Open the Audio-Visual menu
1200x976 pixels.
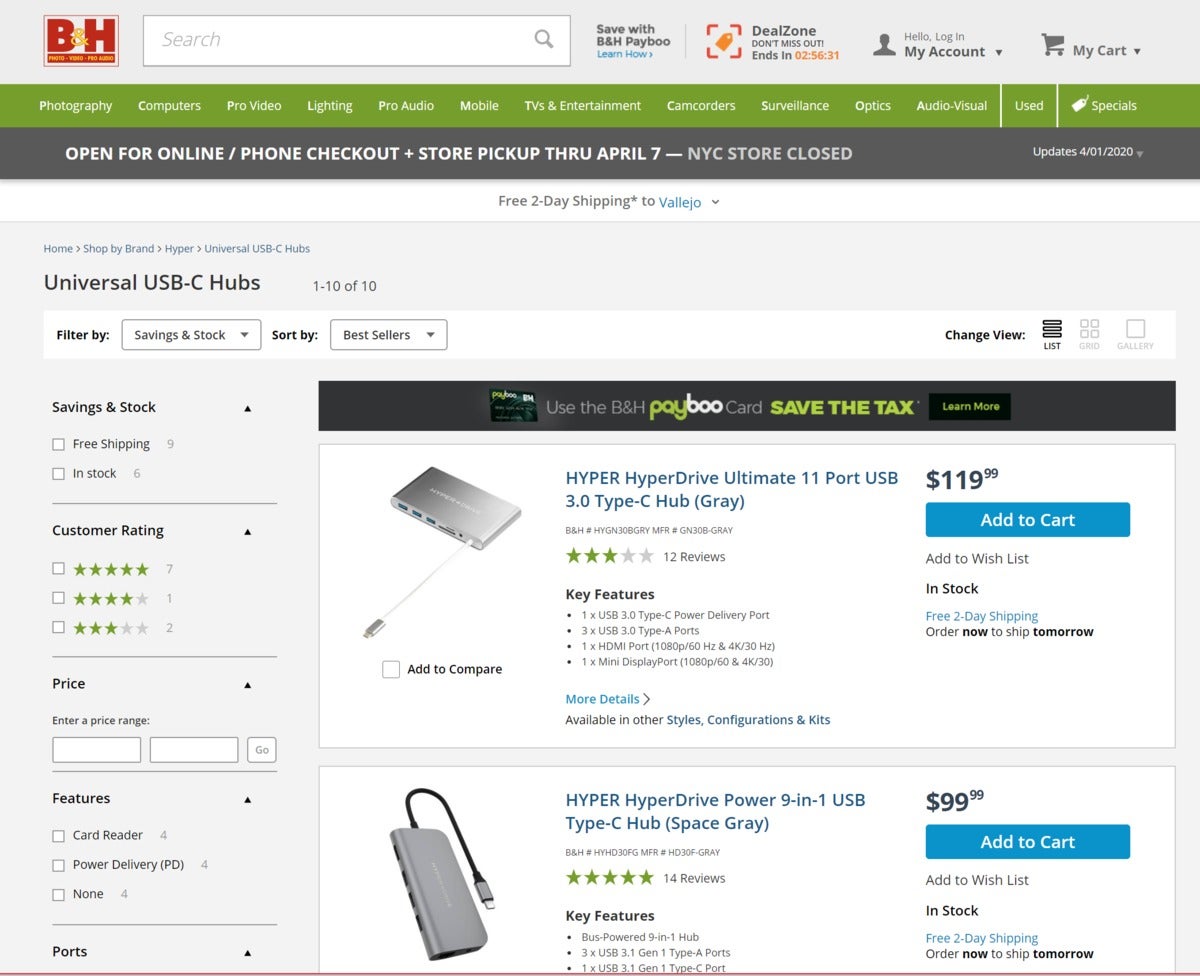(x=952, y=105)
